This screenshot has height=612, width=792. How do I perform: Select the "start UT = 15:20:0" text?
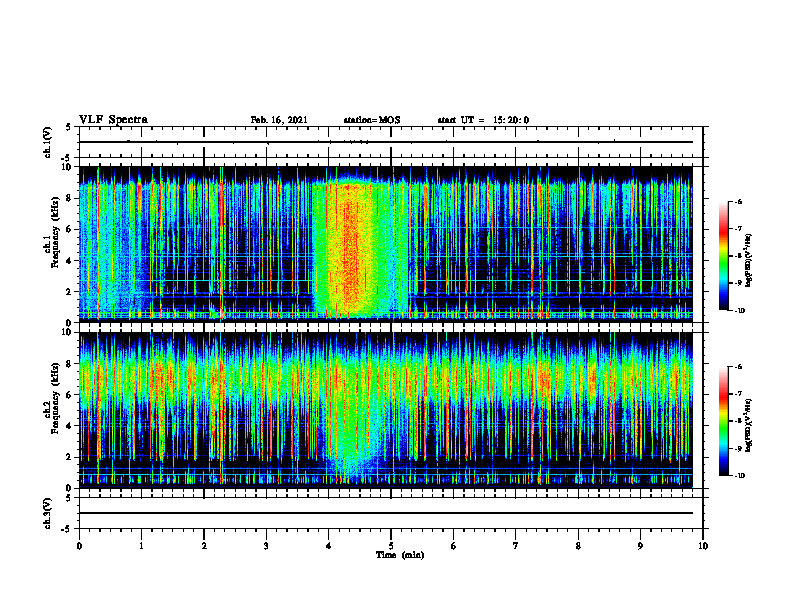(x=483, y=120)
